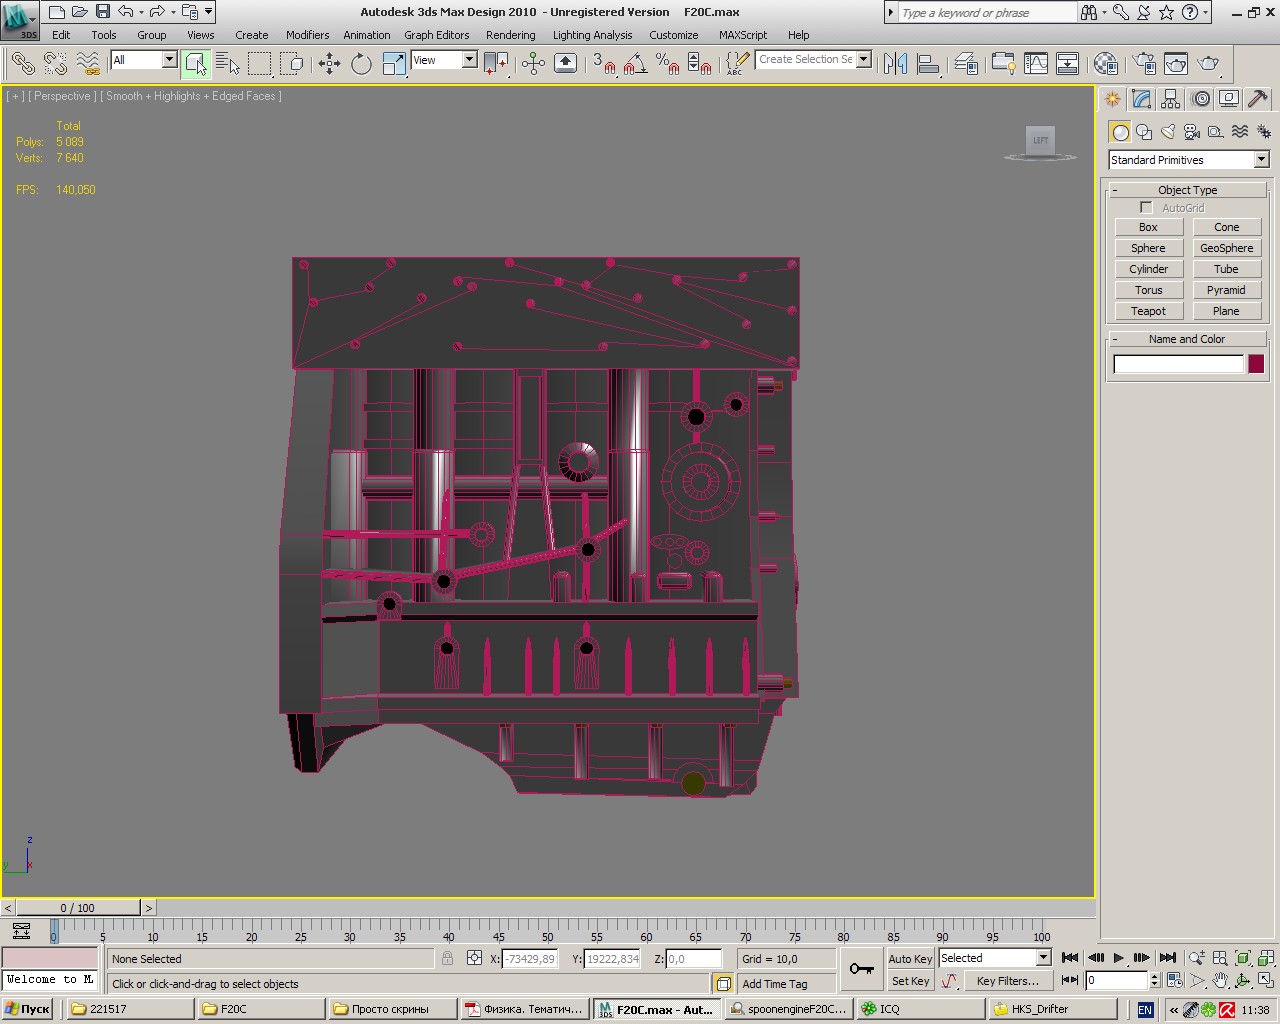This screenshot has height=1024, width=1280.
Task: Toggle Keyboard Shortcut Override icon
Action: 565,64
